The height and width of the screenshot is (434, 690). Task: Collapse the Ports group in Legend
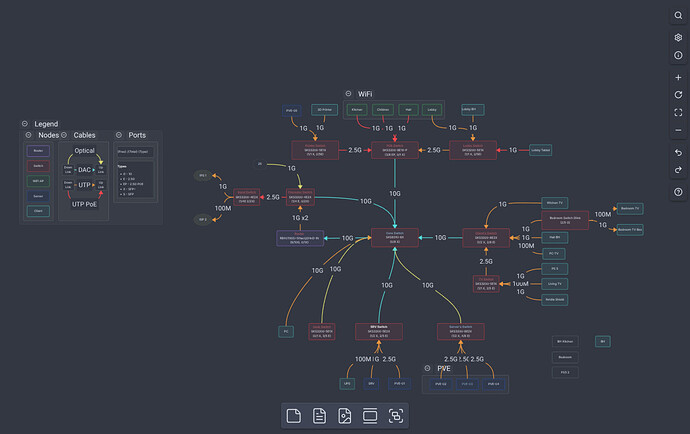pos(119,135)
